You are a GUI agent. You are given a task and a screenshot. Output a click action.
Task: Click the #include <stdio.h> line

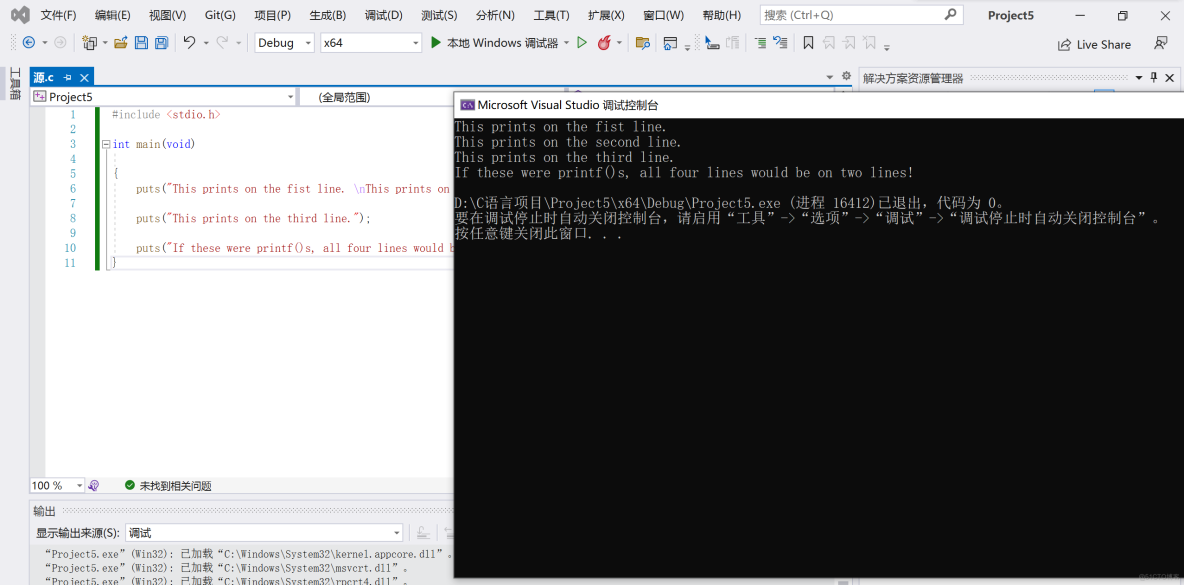[x=166, y=114]
